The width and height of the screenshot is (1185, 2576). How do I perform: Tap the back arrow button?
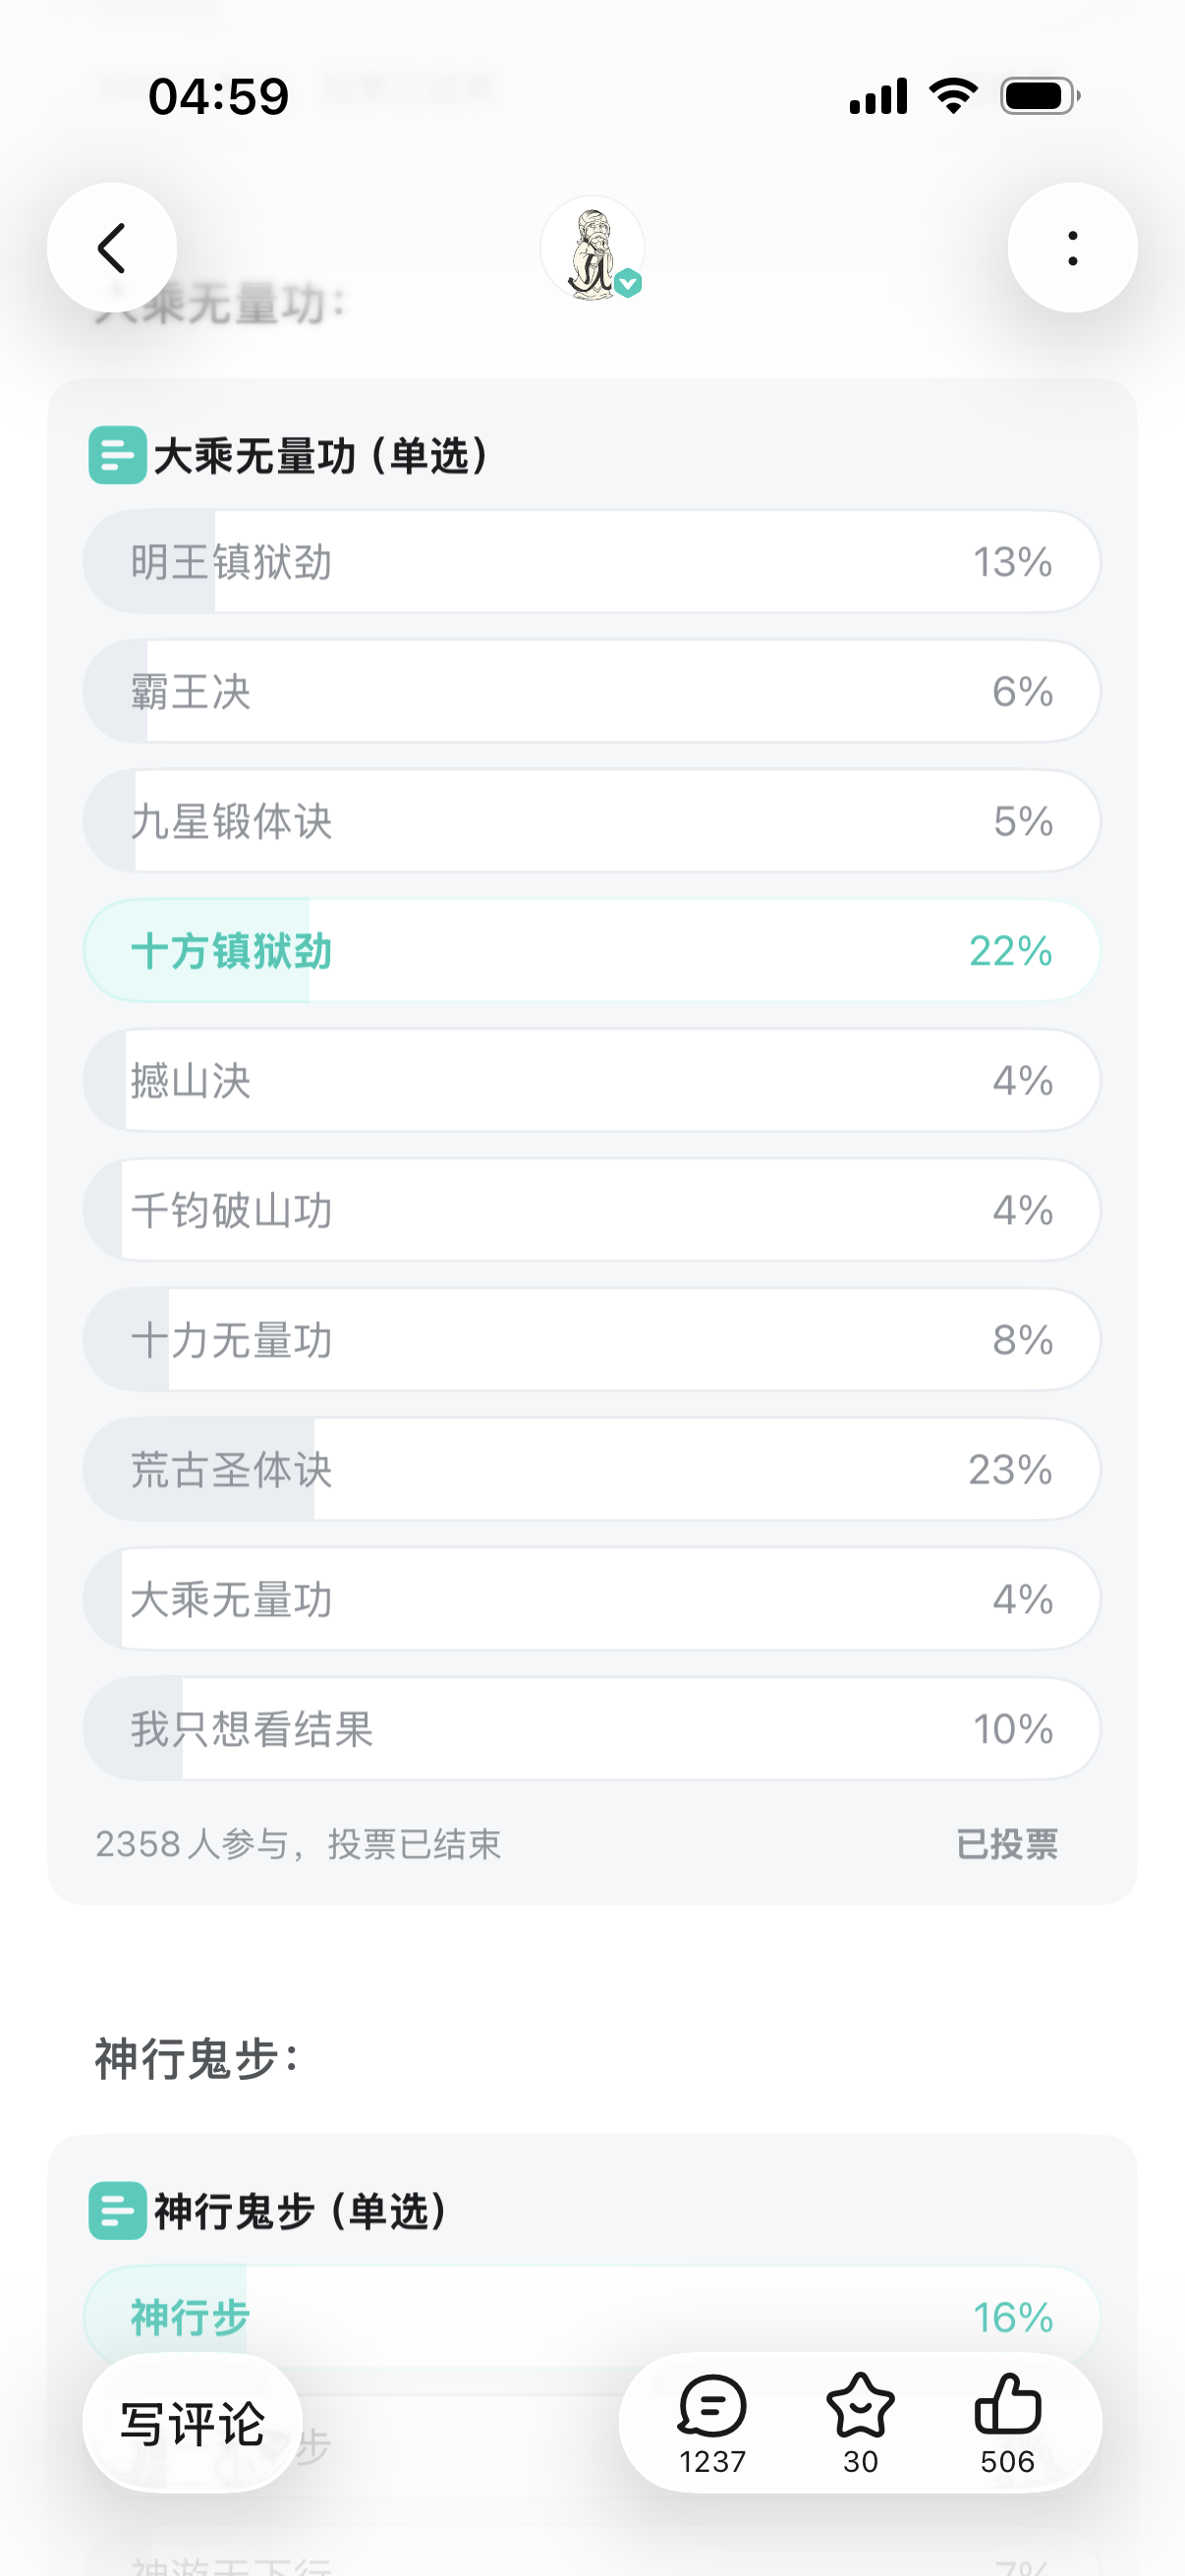coord(112,248)
